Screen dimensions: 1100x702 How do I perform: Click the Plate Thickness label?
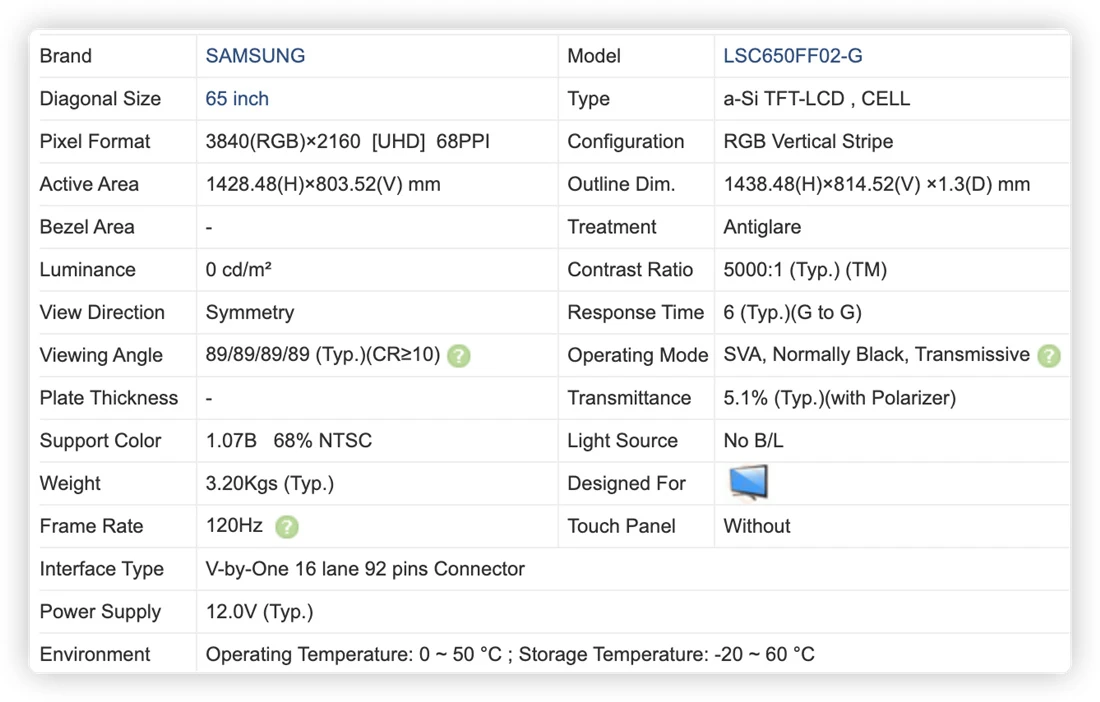coord(109,398)
